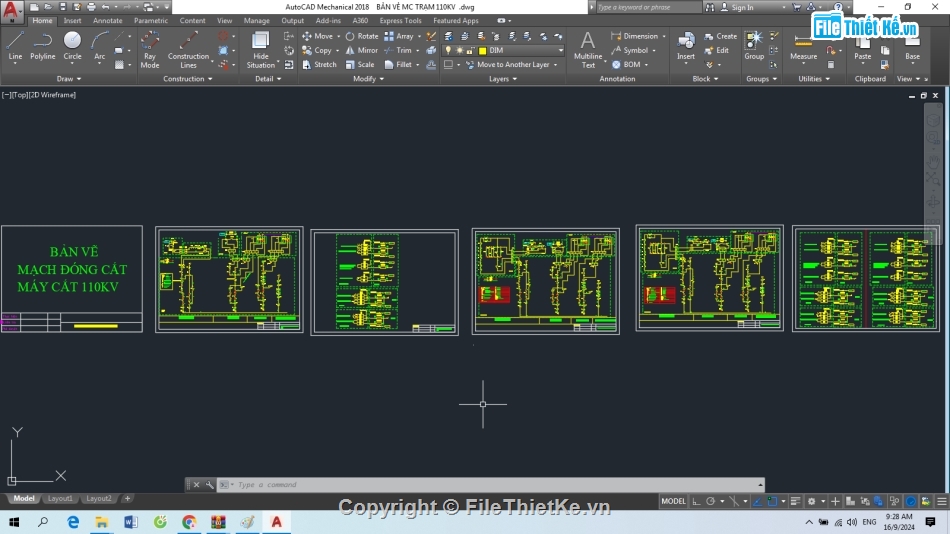Open the Express Tools tab
The image size is (950, 534).
[400, 21]
